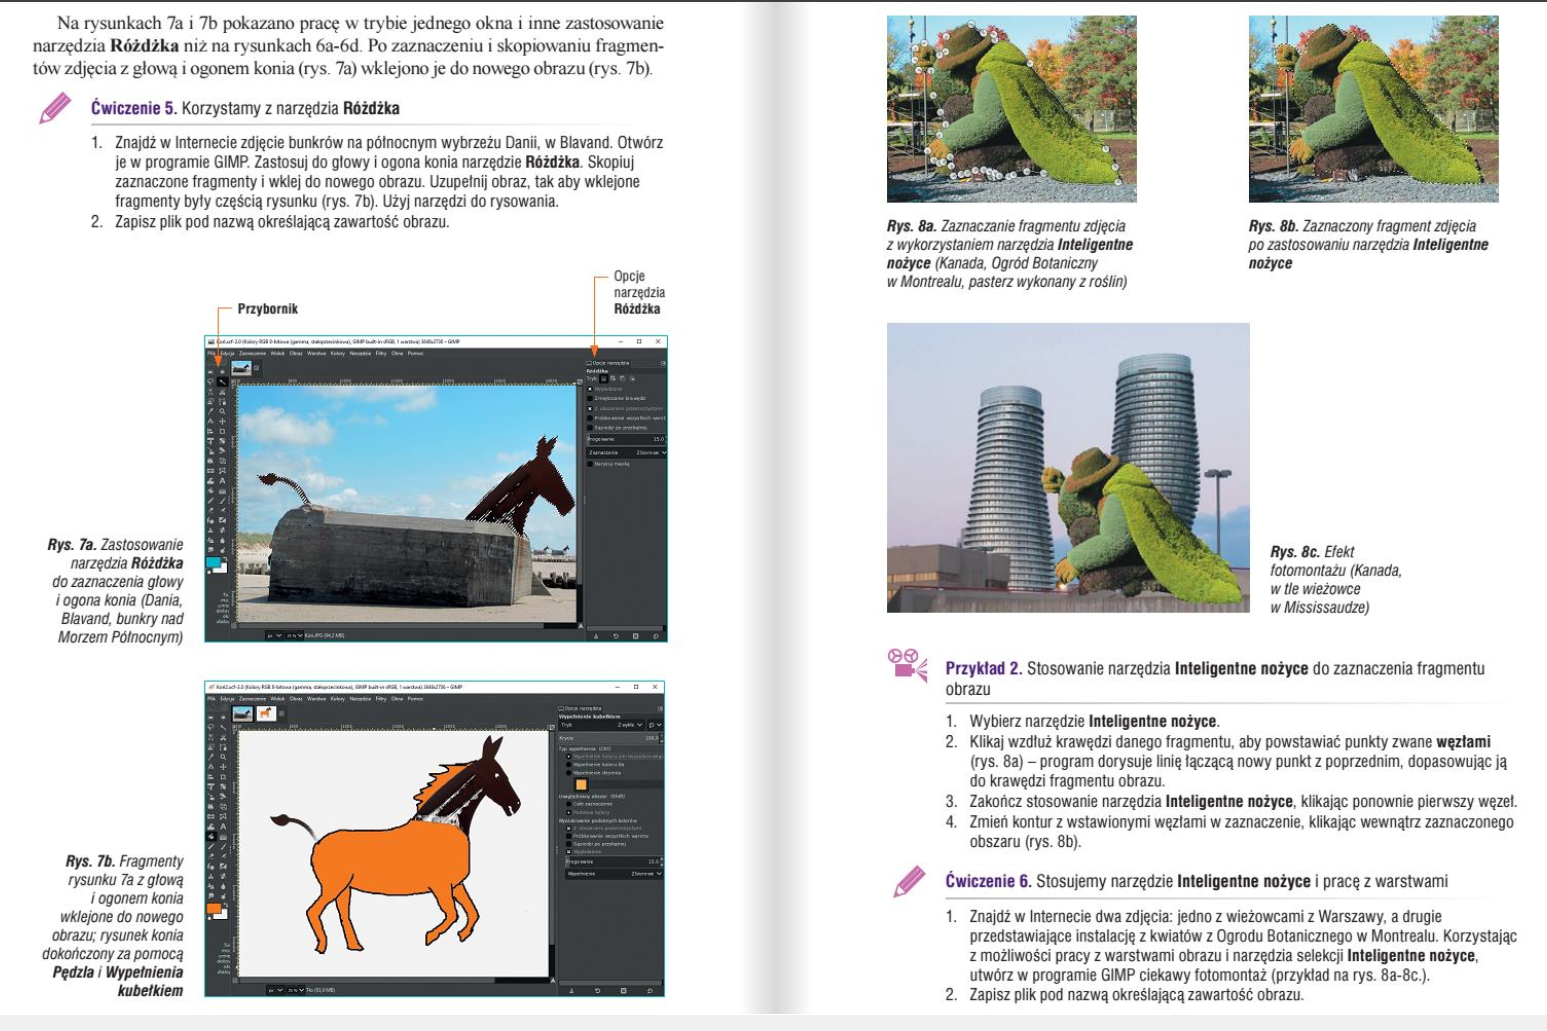Click Replace selection mode icon in Rys. 7a options
This screenshot has height=1031, width=1547.
pyautogui.click(x=604, y=378)
